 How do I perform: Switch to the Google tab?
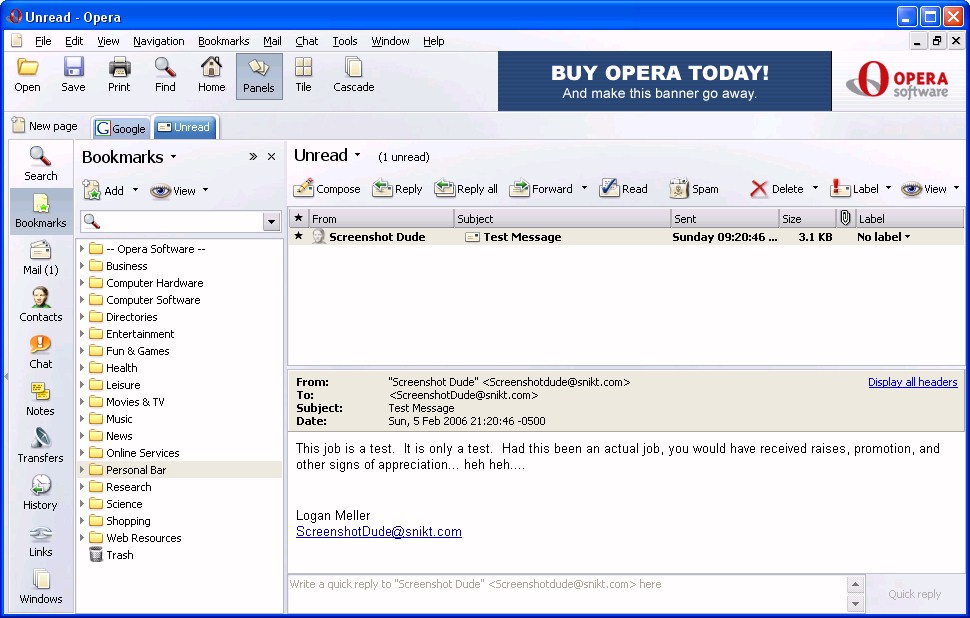pyautogui.click(x=121, y=128)
